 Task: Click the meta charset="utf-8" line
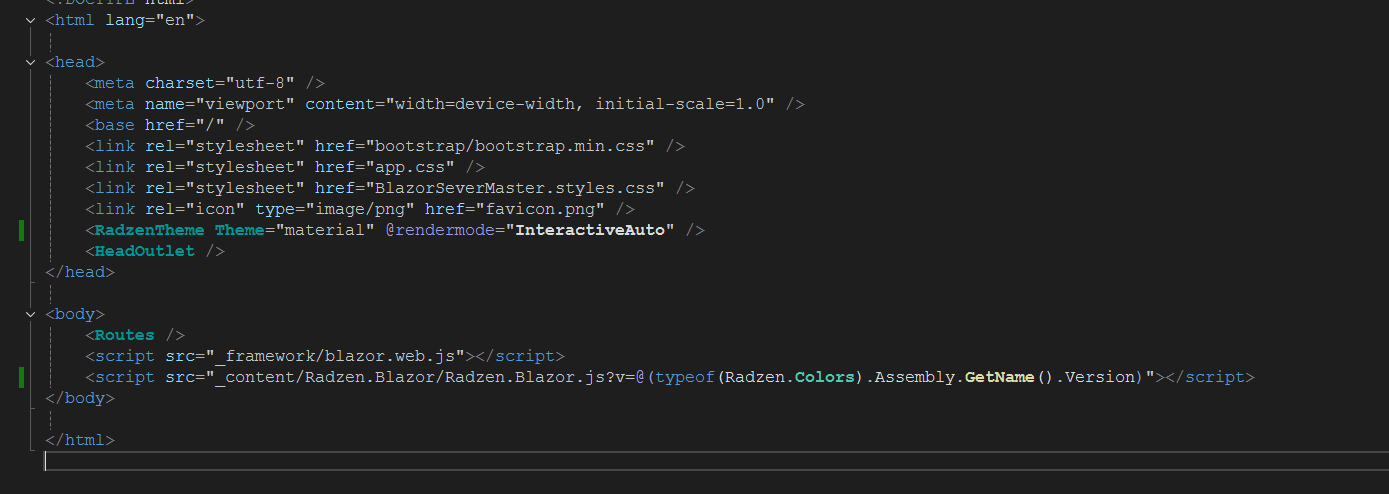[205, 83]
